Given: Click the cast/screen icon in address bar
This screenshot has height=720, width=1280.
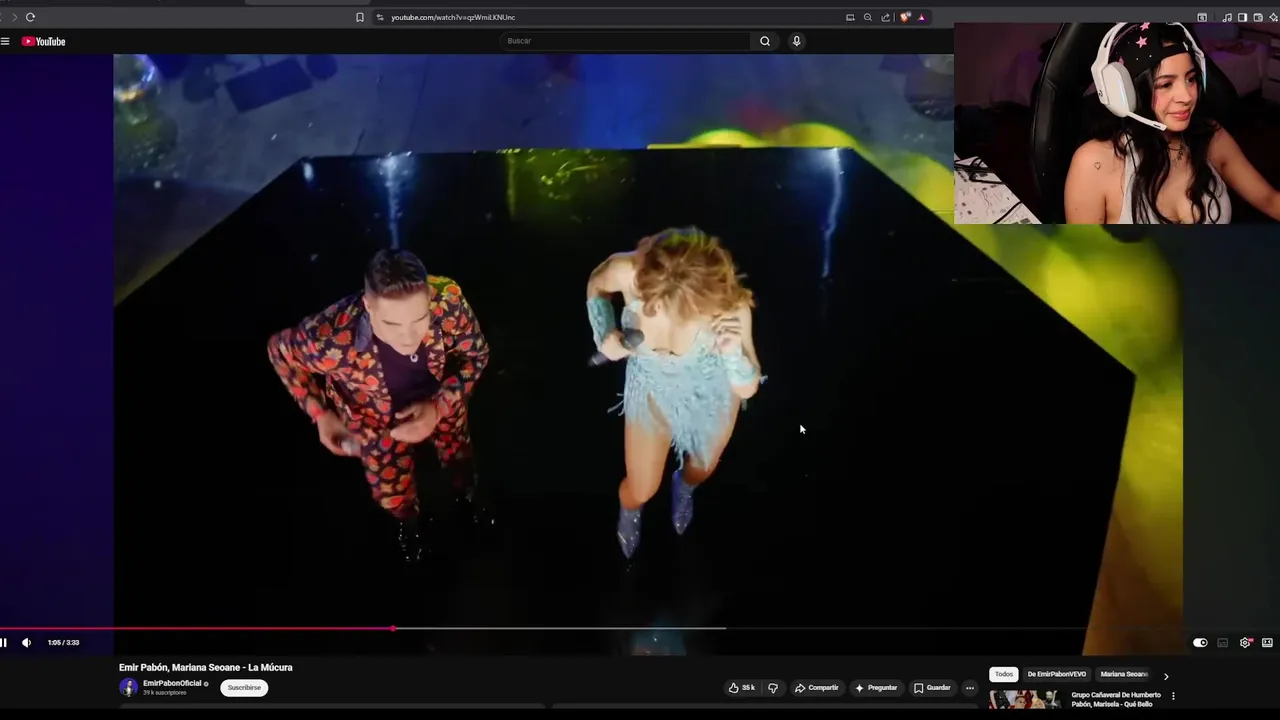Looking at the screenshot, I should point(850,17).
